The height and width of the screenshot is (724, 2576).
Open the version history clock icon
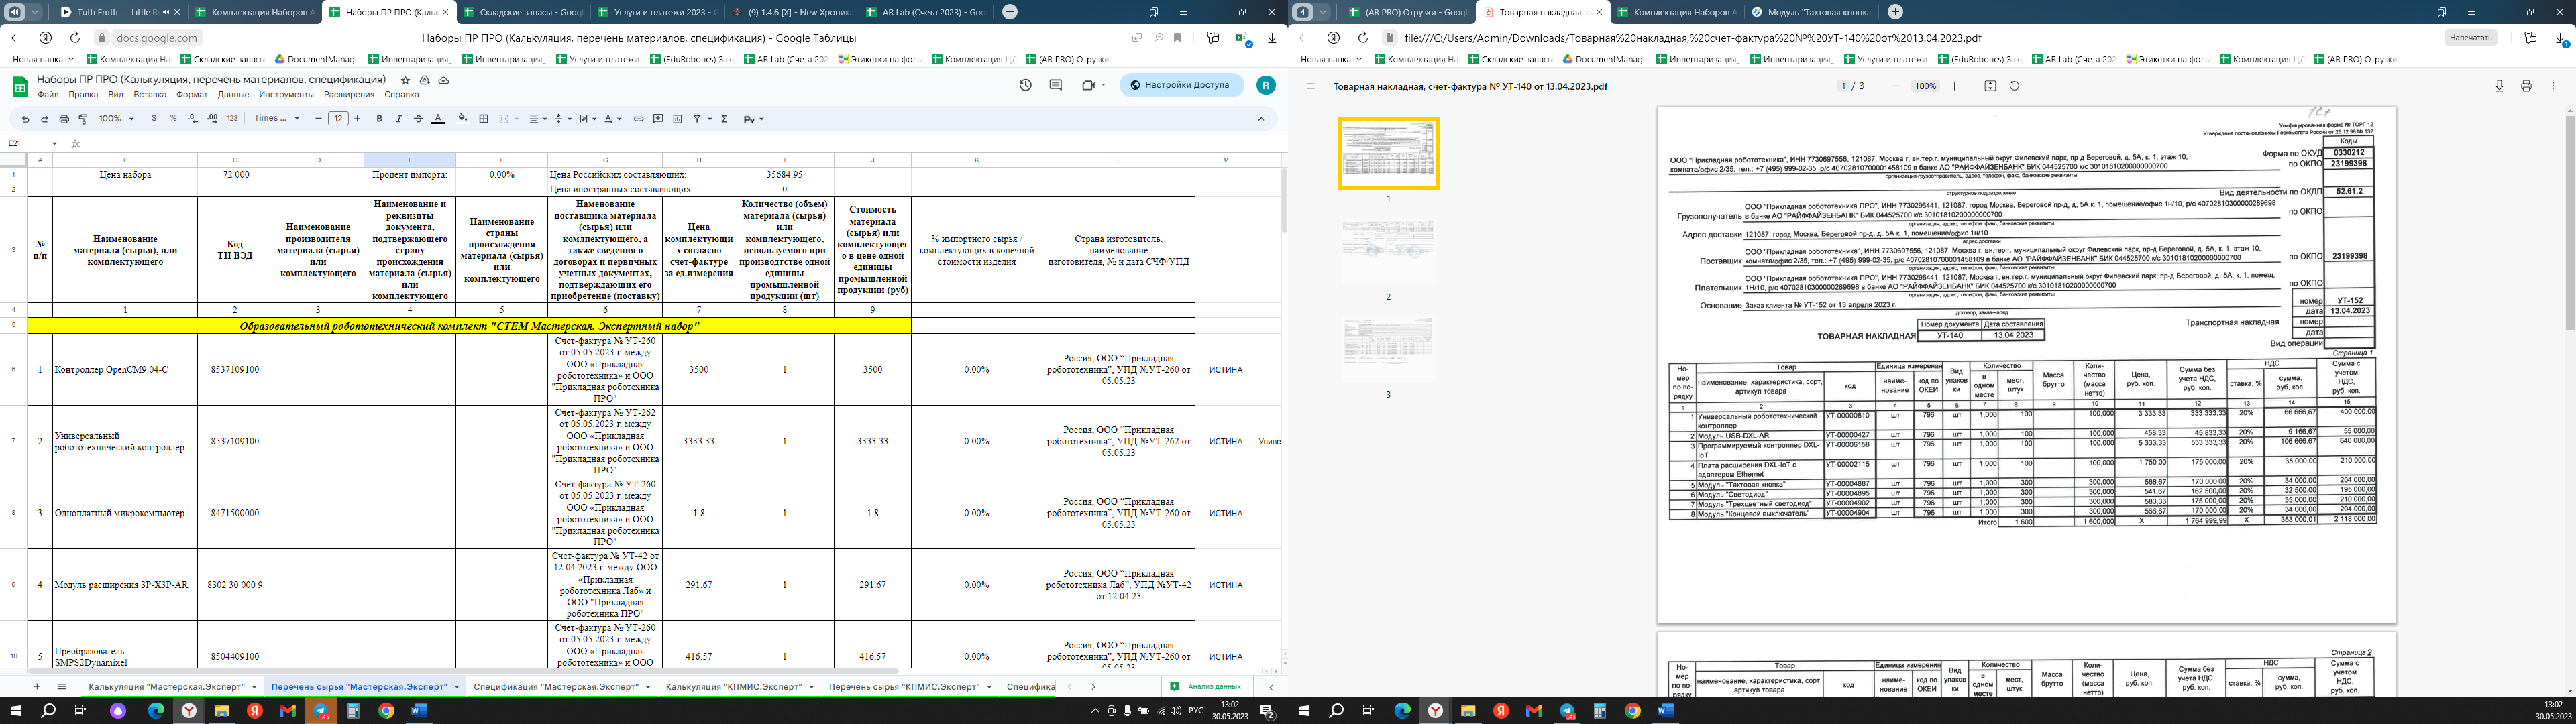pos(1025,86)
